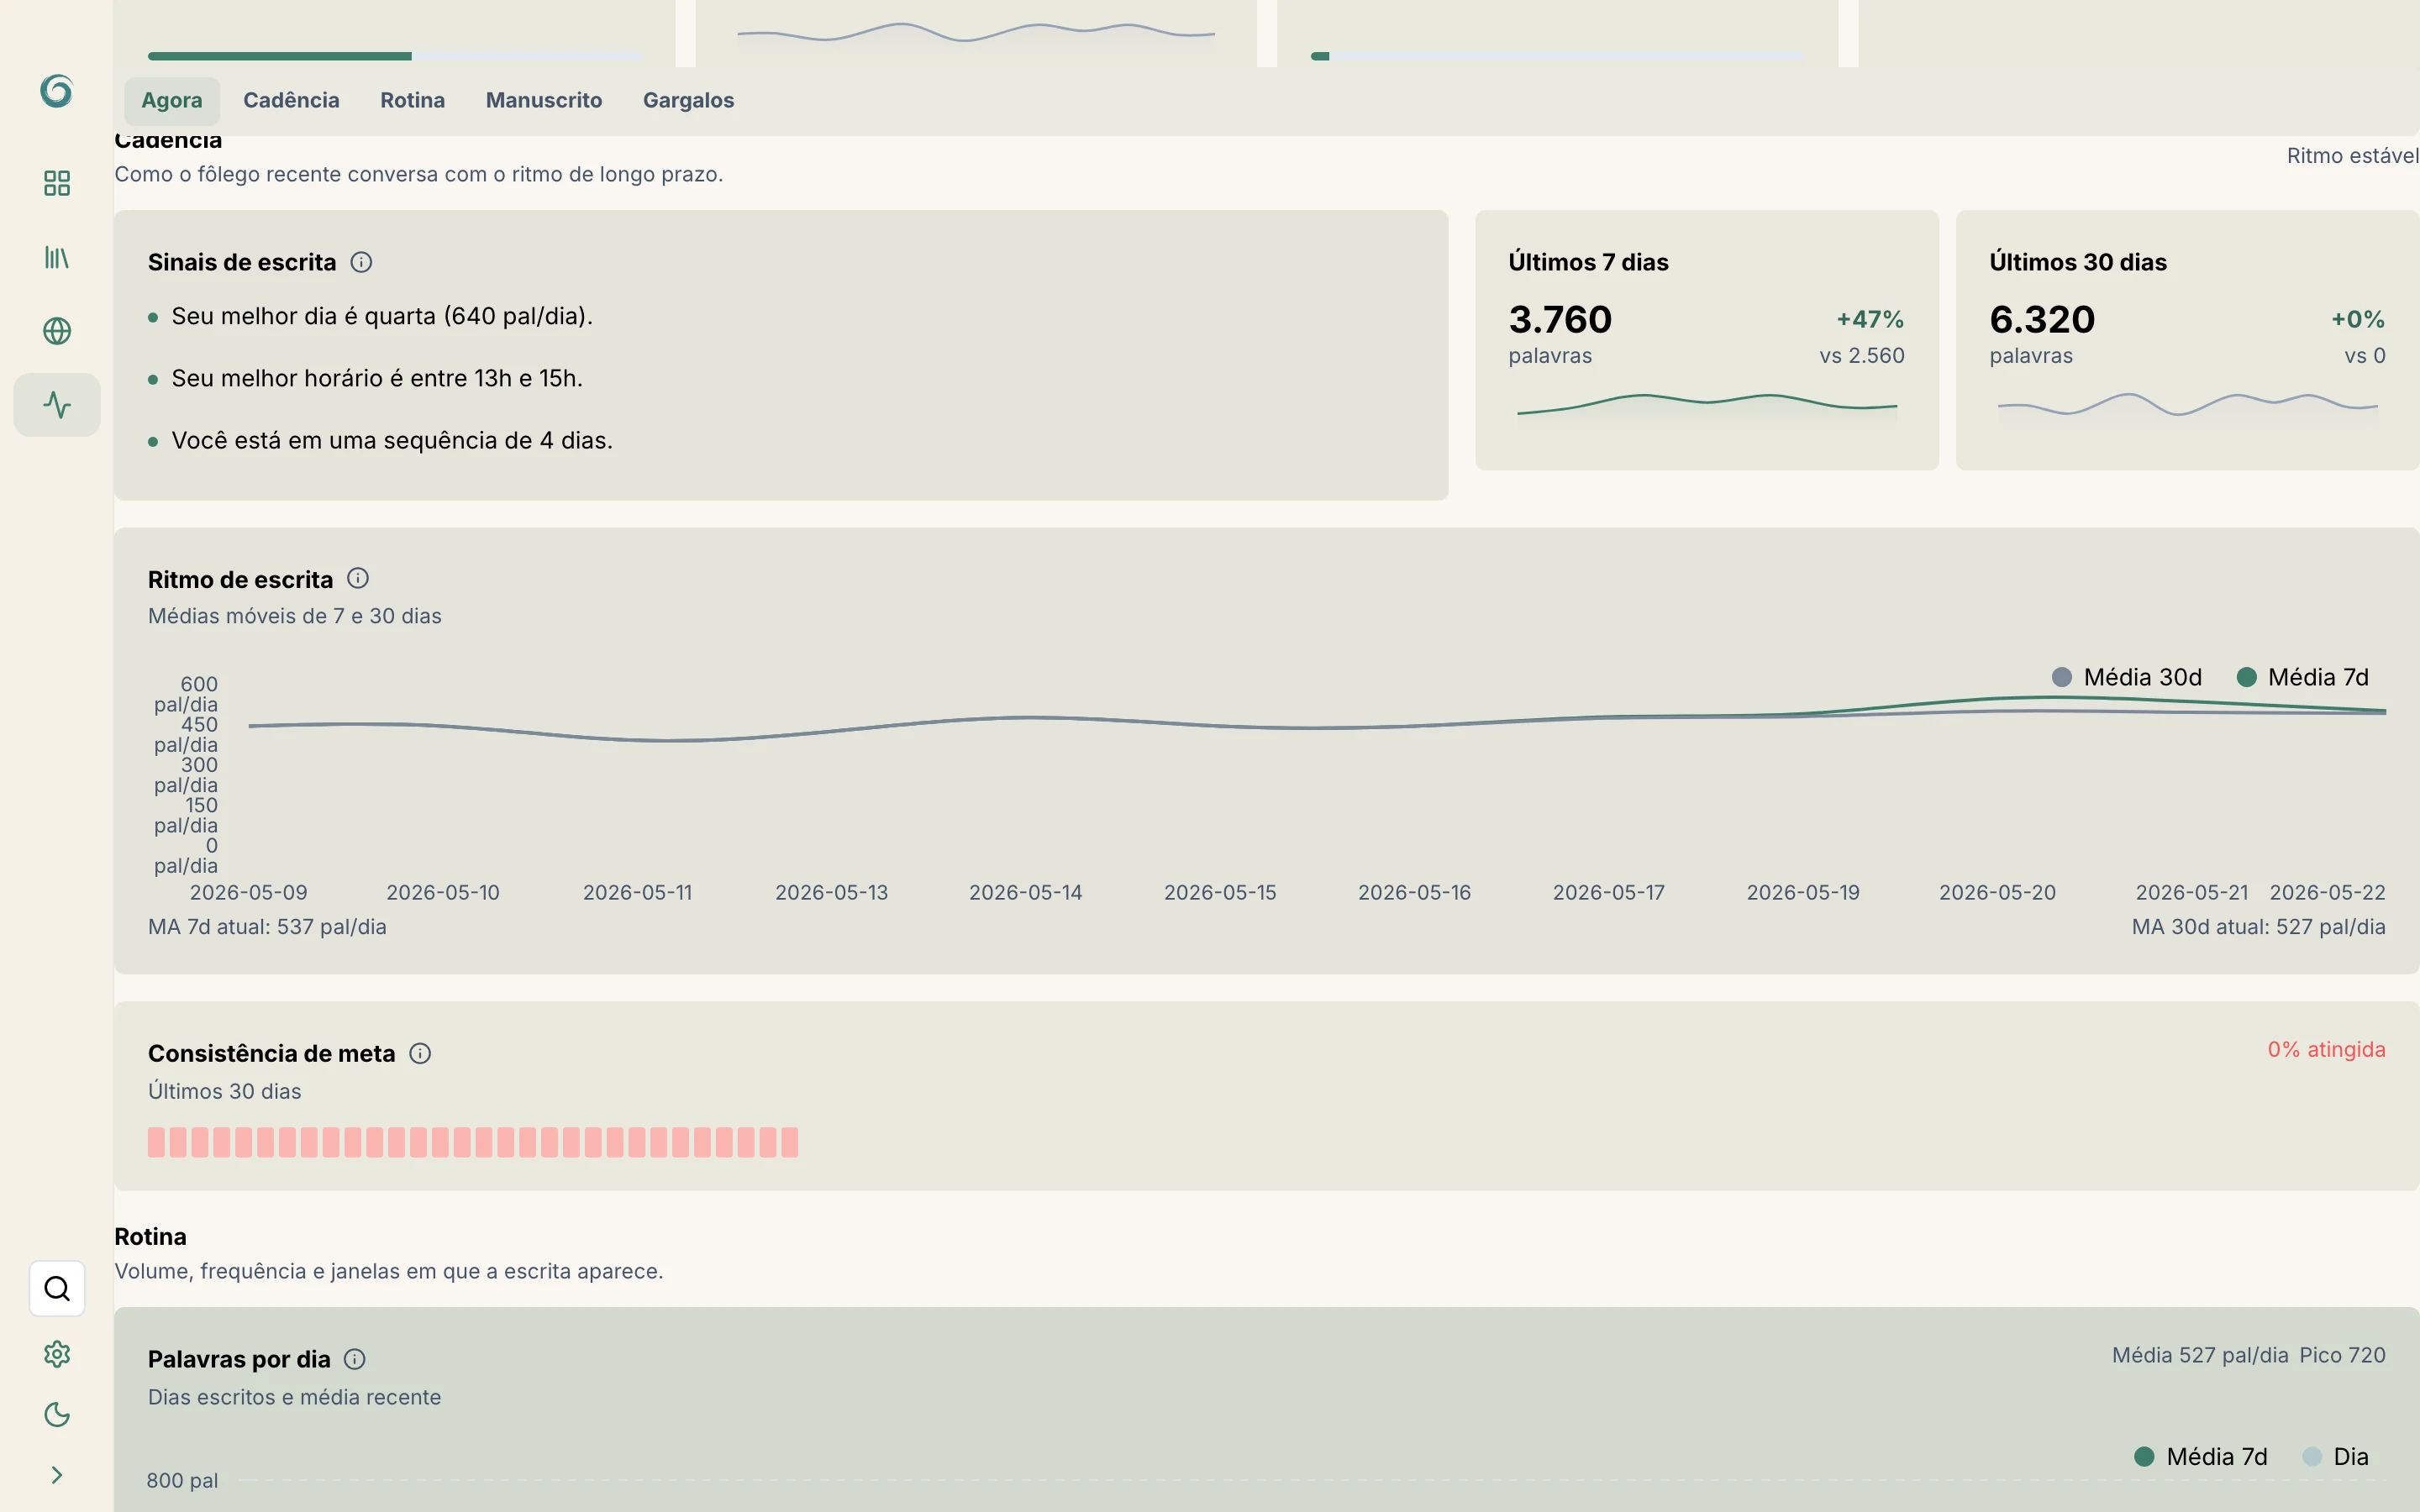The image size is (2420, 1512).
Task: Toggle Média 30d series in legend
Action: point(2126,677)
